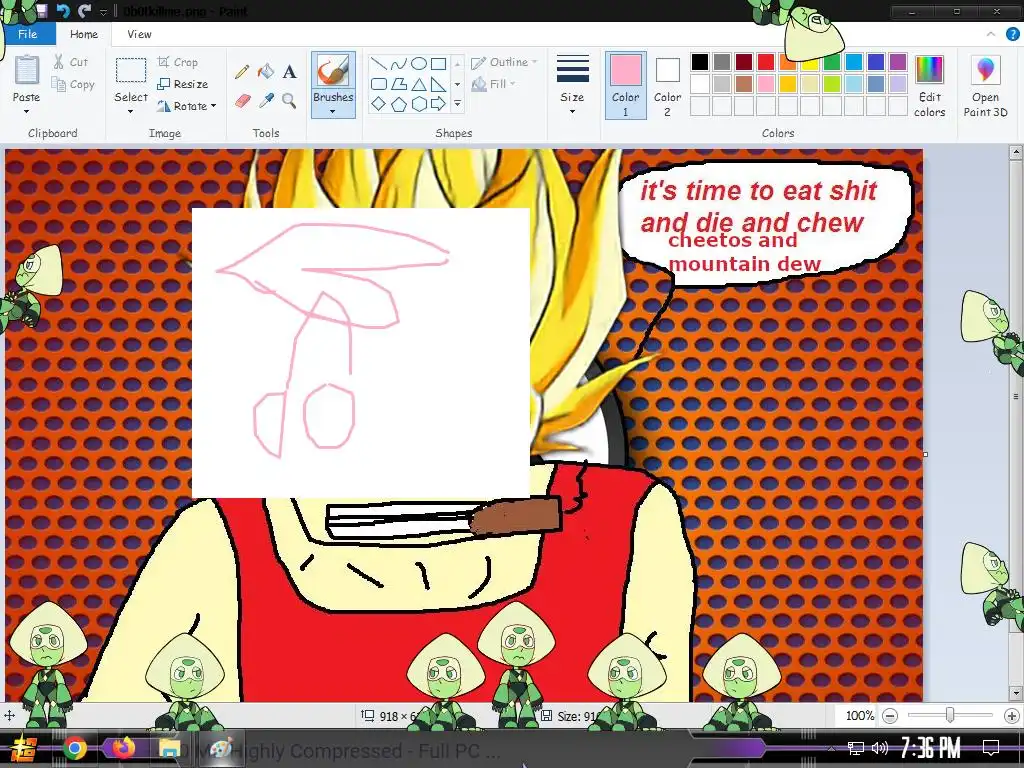Select the Line shape

(x=378, y=64)
